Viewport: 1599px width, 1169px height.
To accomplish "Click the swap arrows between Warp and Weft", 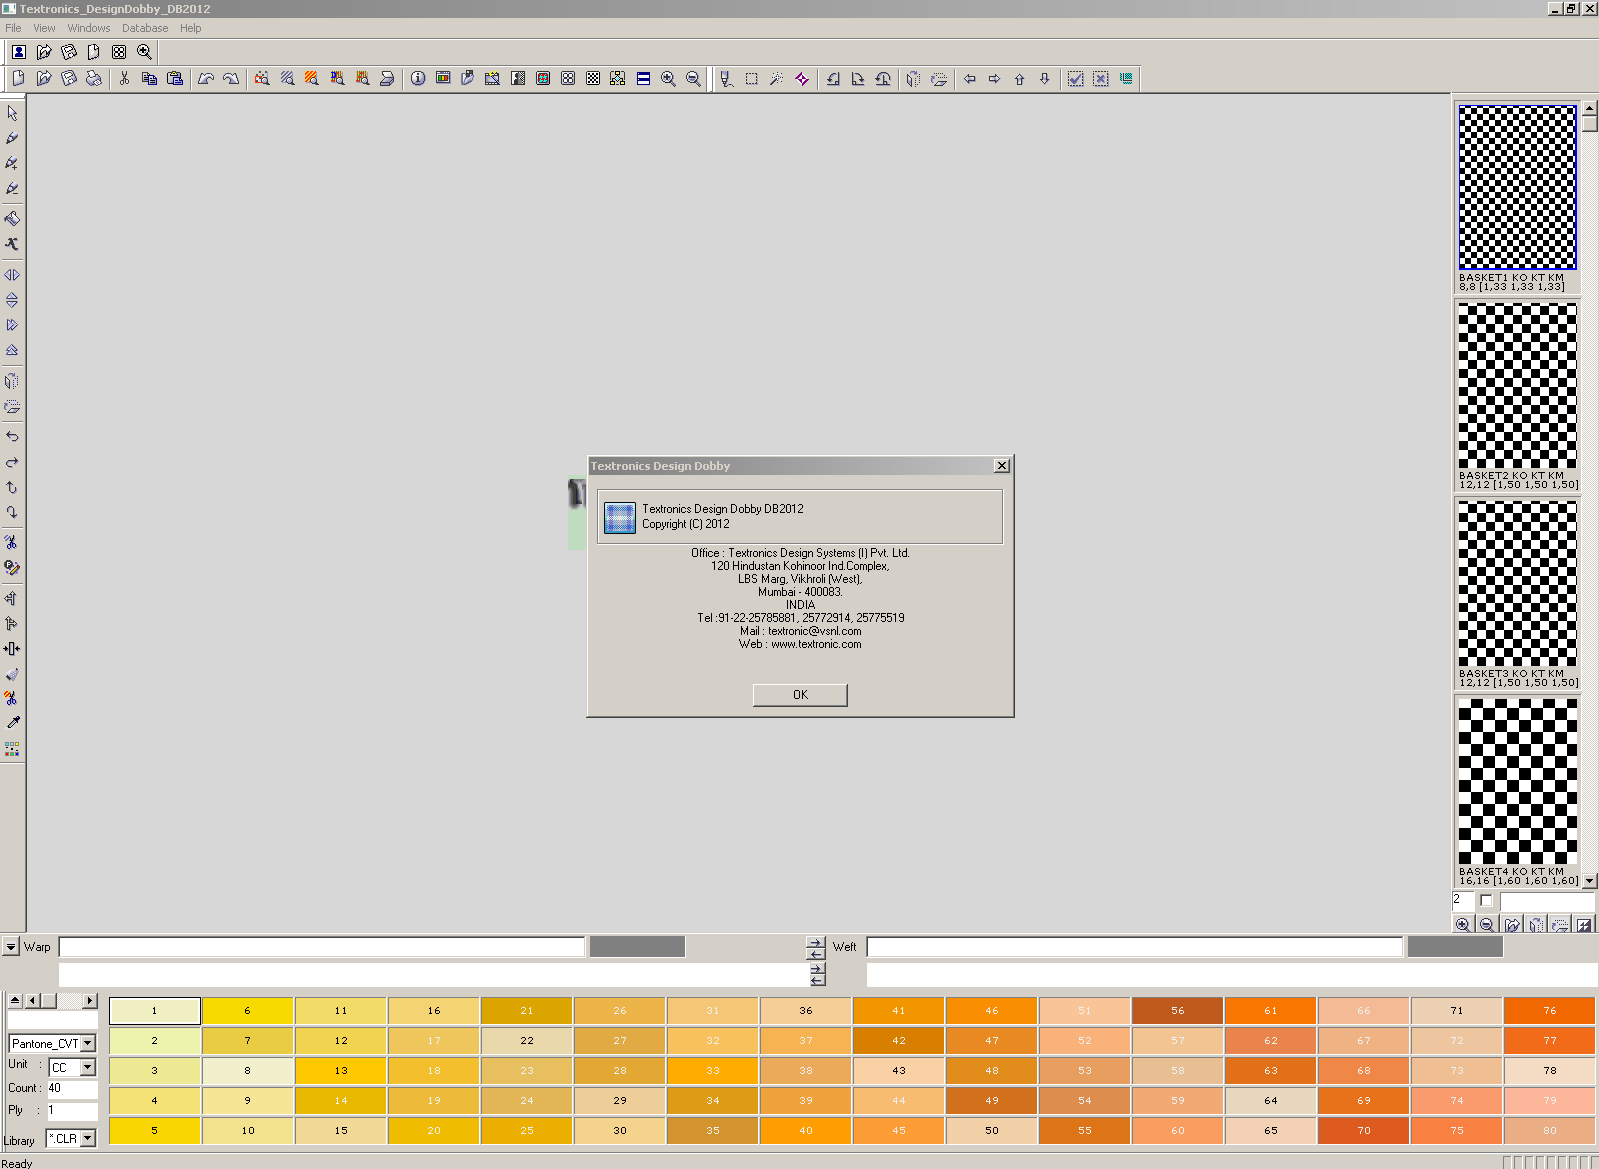I will (x=816, y=948).
